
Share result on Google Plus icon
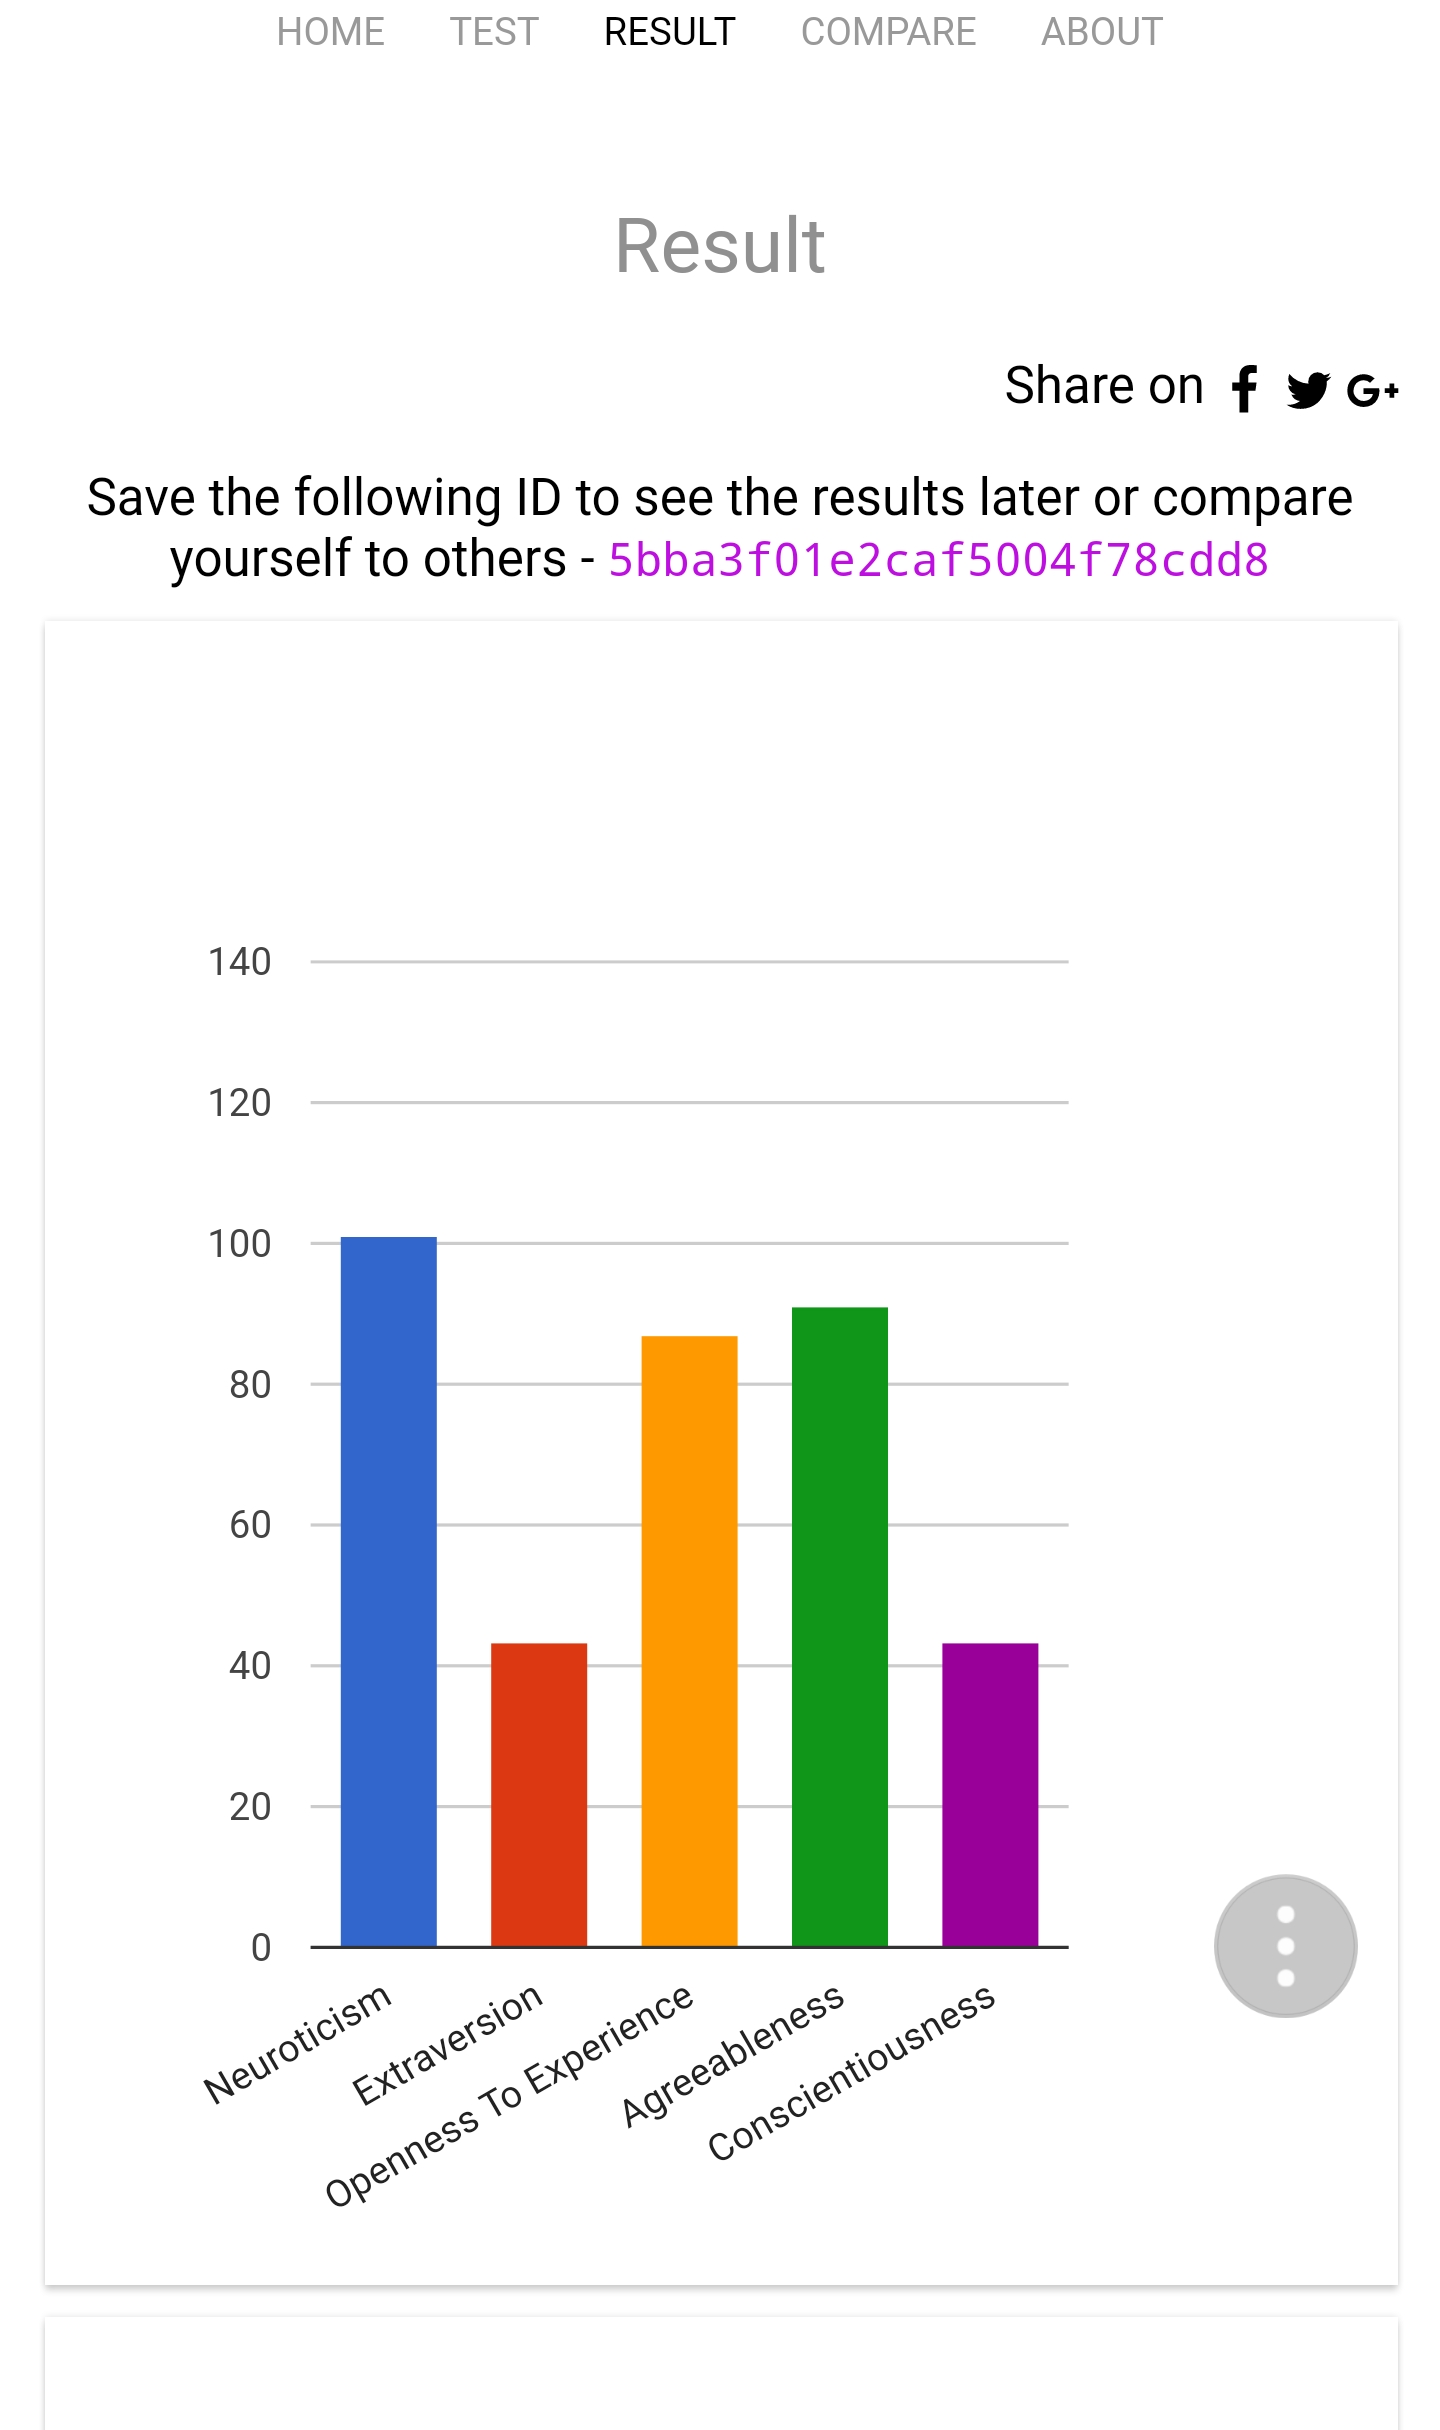click(1372, 390)
